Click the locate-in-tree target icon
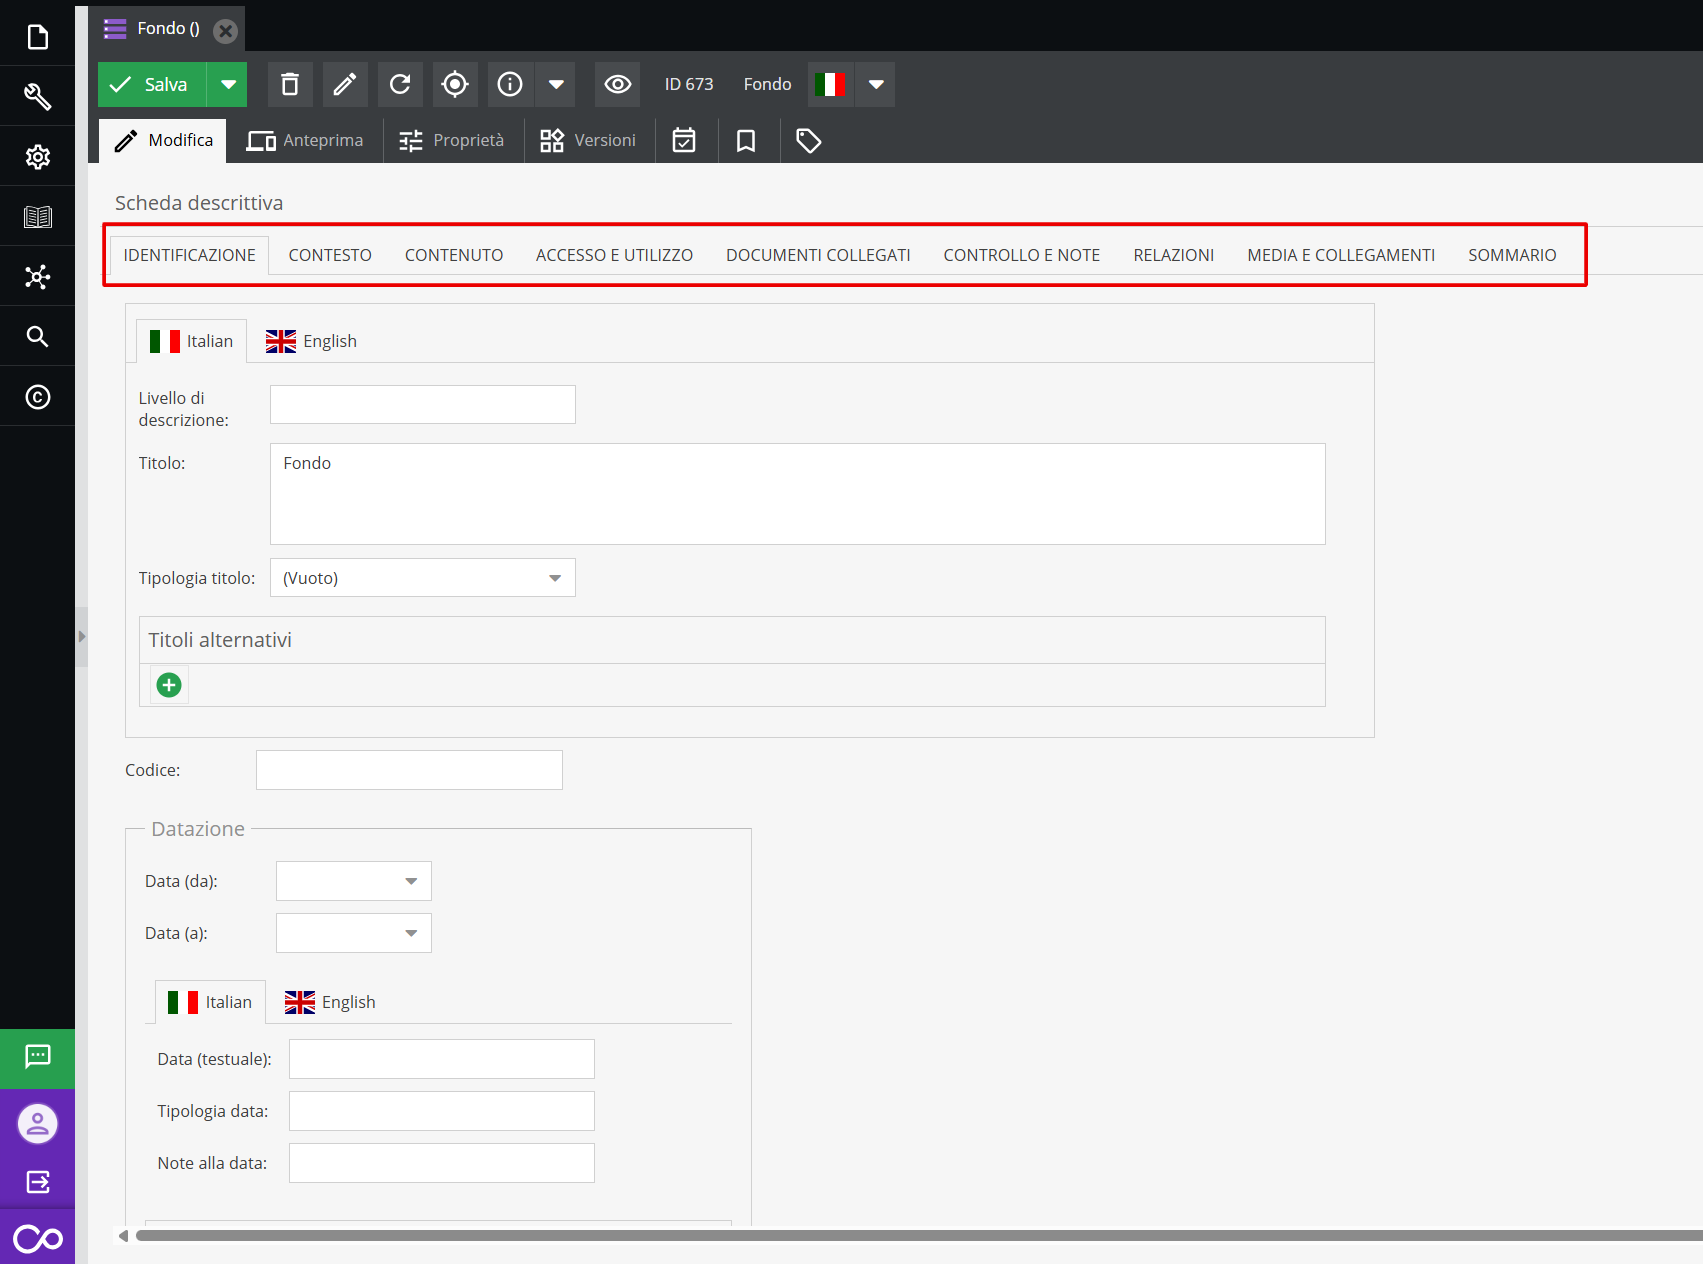Viewport: 1703px width, 1264px height. pos(455,85)
